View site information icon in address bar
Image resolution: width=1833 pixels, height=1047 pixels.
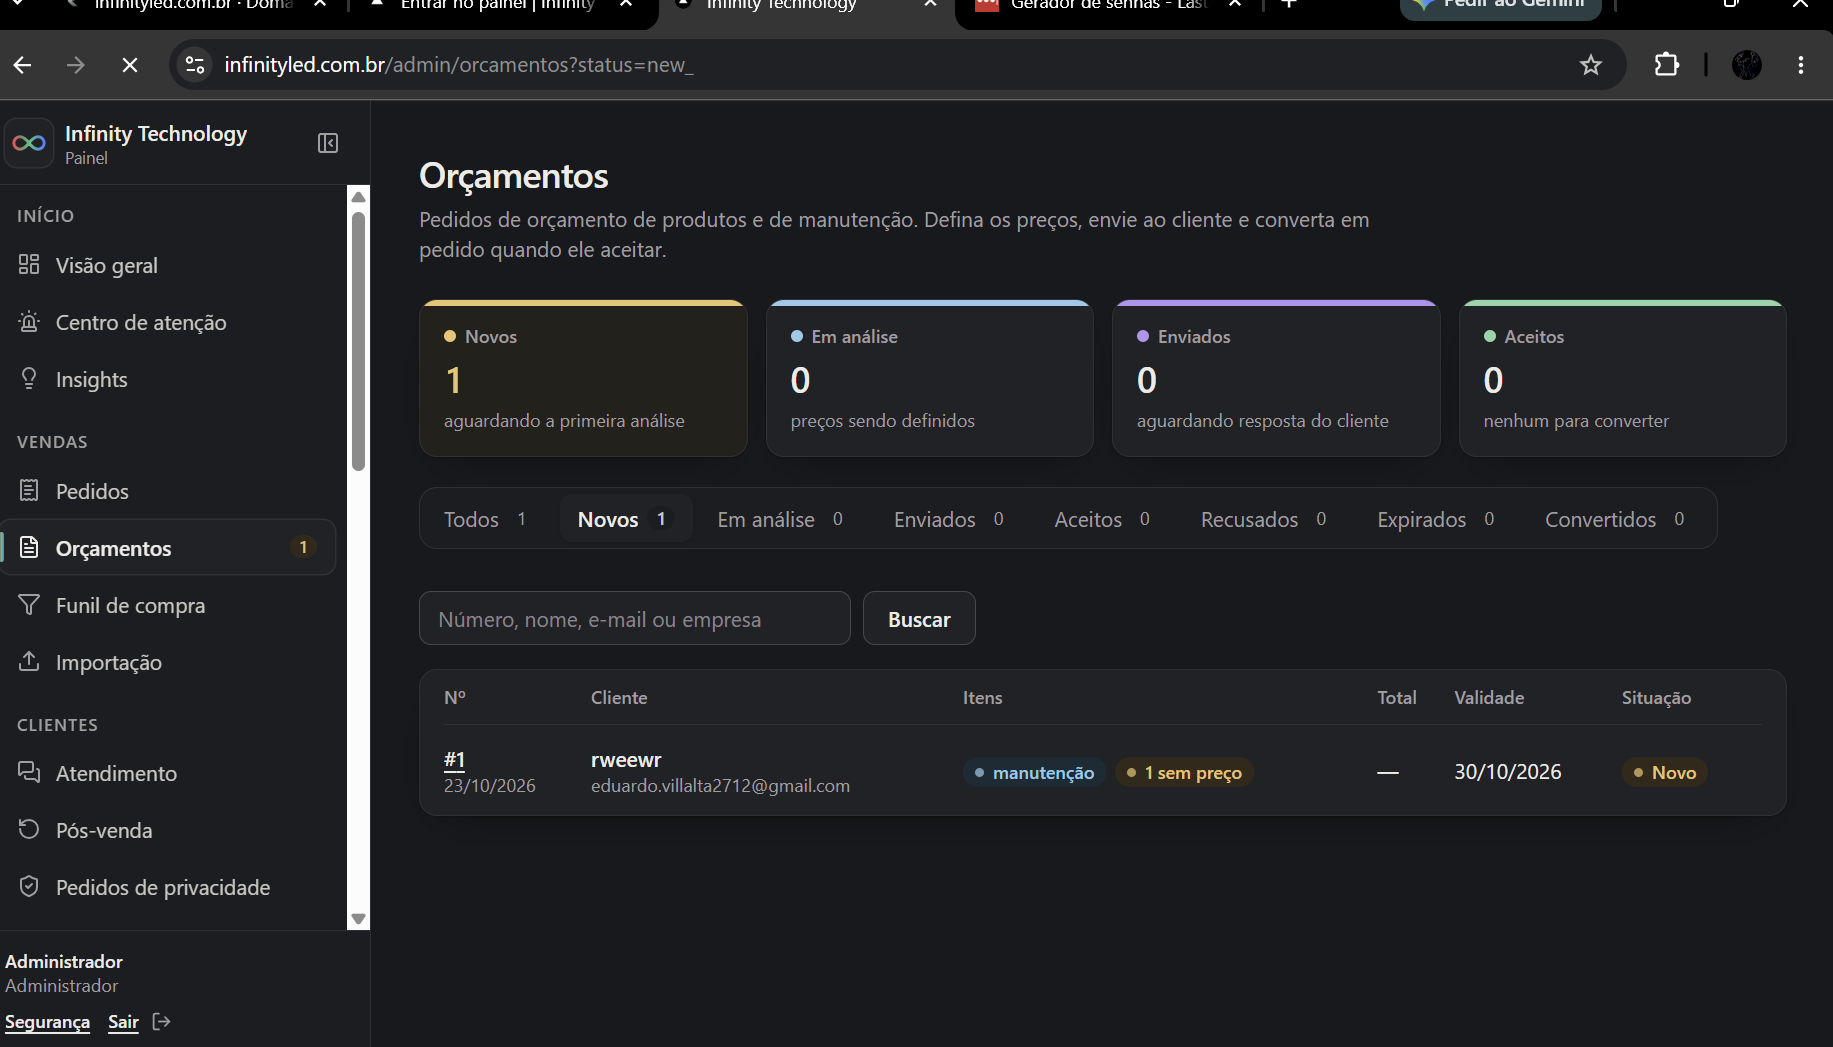coord(195,65)
